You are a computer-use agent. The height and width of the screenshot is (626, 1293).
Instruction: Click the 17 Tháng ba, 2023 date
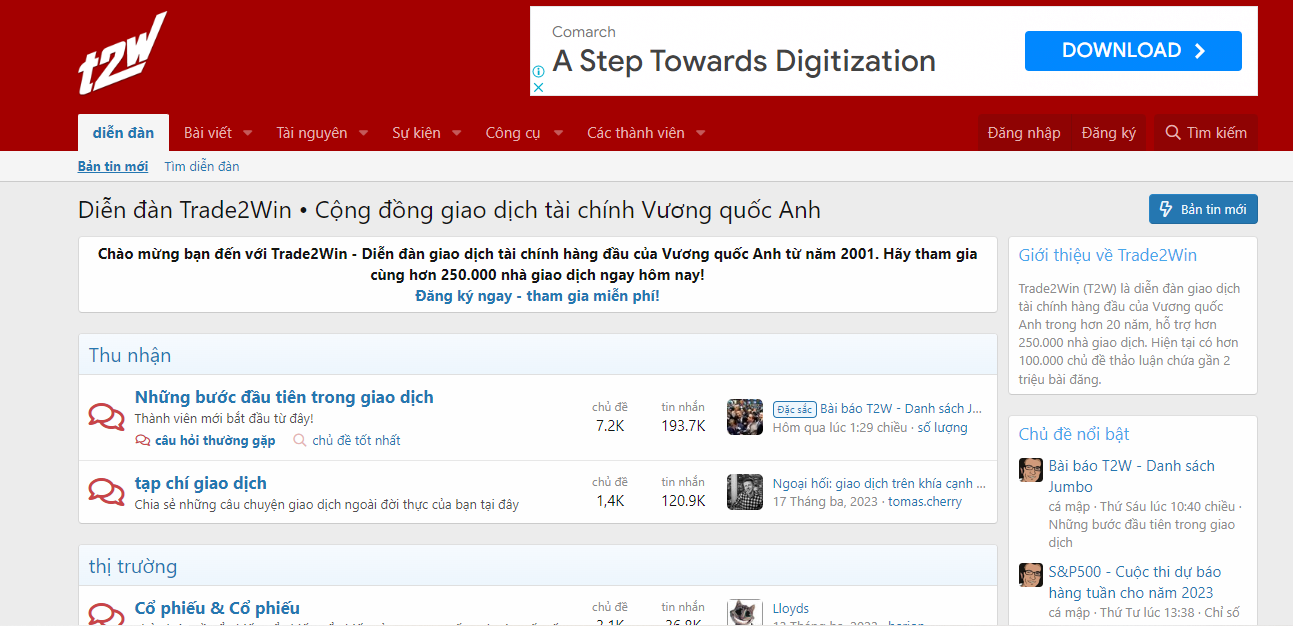pos(826,502)
